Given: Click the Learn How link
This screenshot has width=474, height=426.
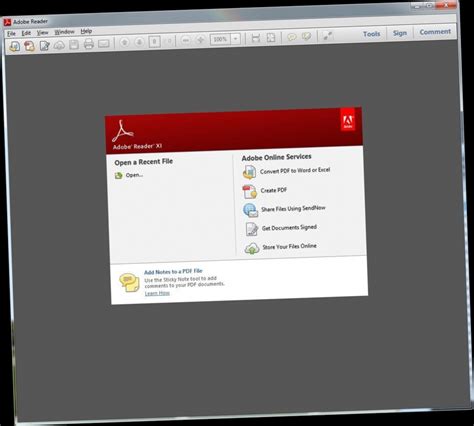Looking at the screenshot, I should tap(157, 294).
